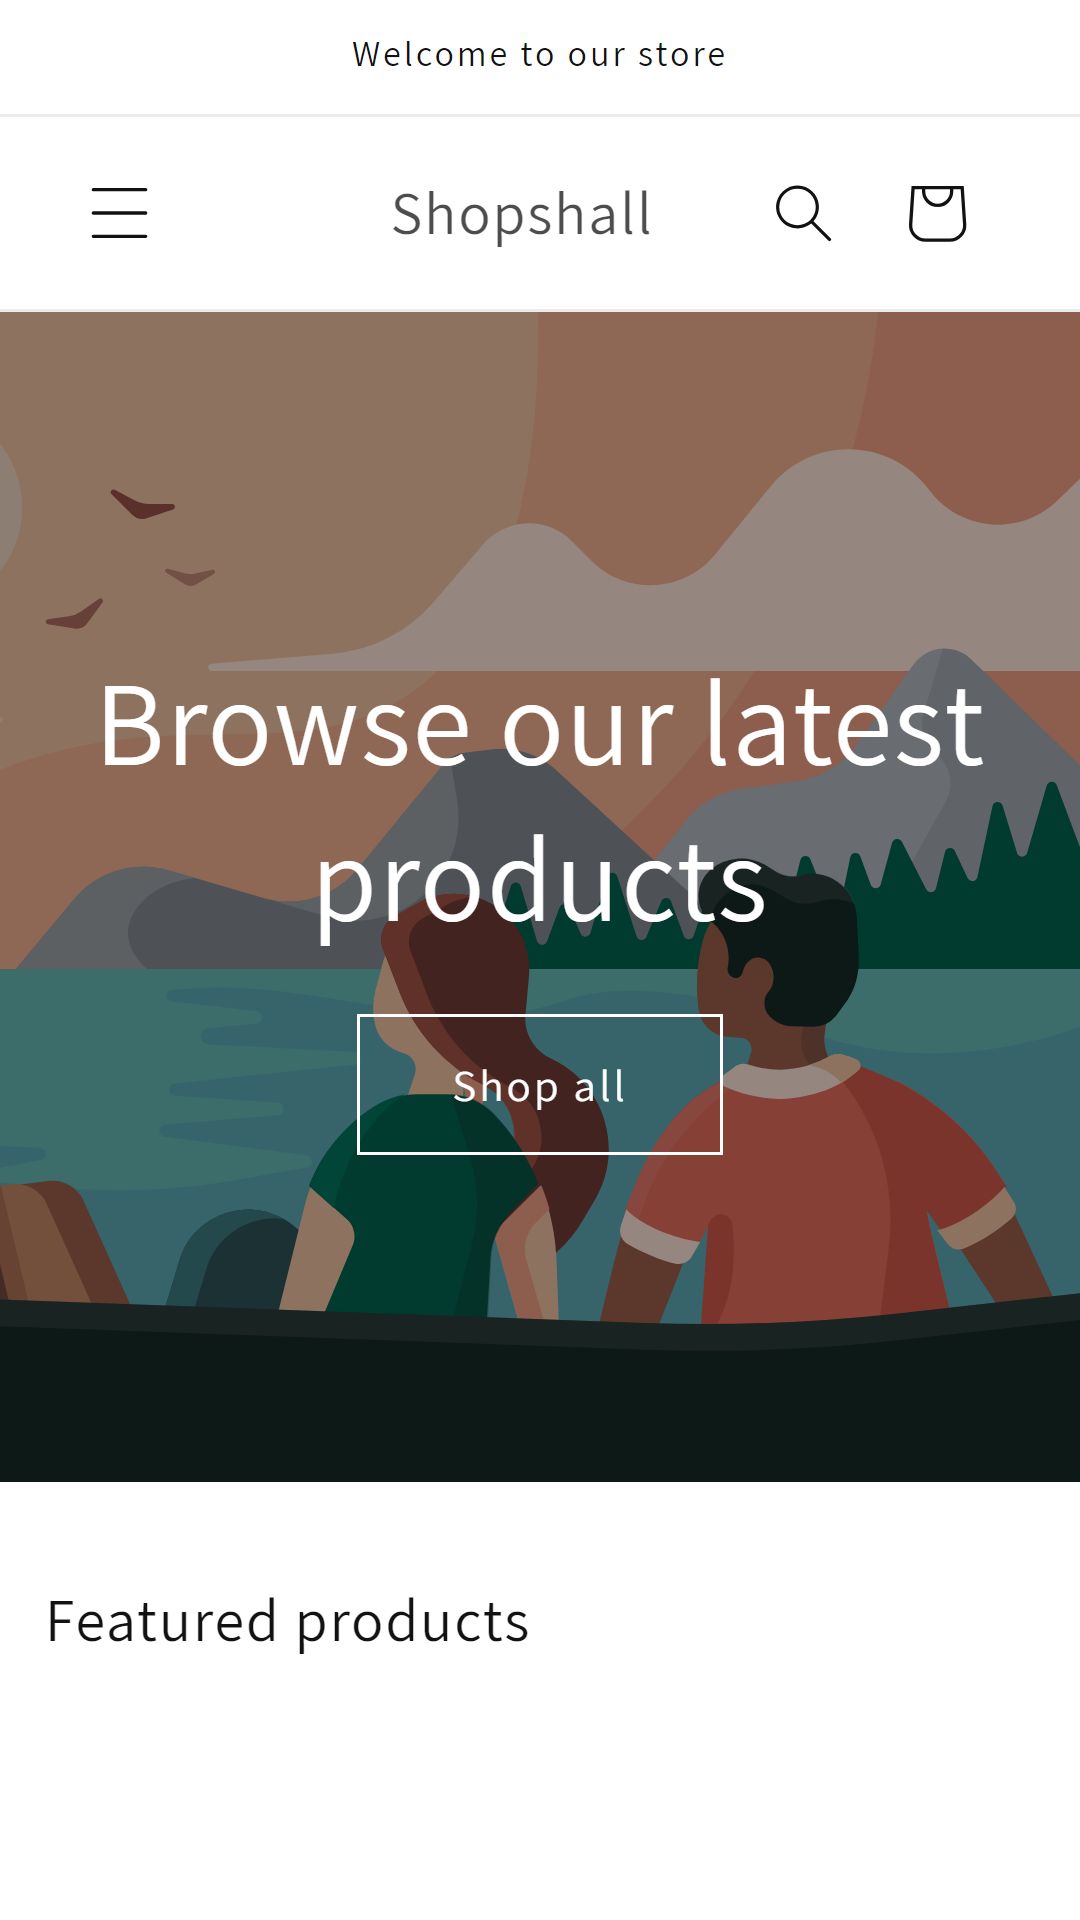This screenshot has width=1080, height=1920.
Task: Click the Browse our latest products heading
Action: (540, 803)
